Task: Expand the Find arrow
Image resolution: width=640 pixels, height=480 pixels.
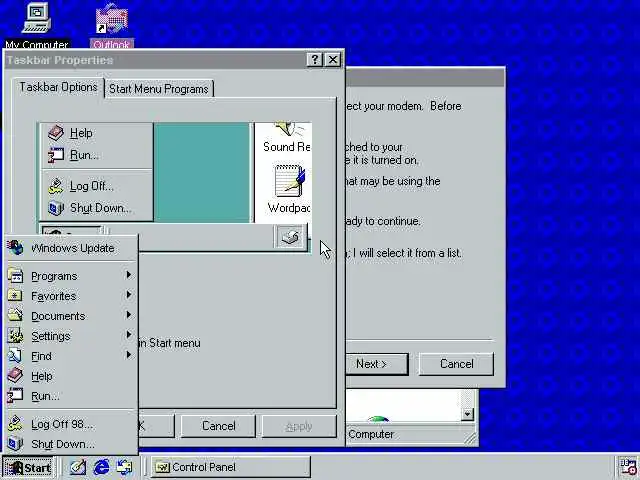Action: [x=129, y=354]
